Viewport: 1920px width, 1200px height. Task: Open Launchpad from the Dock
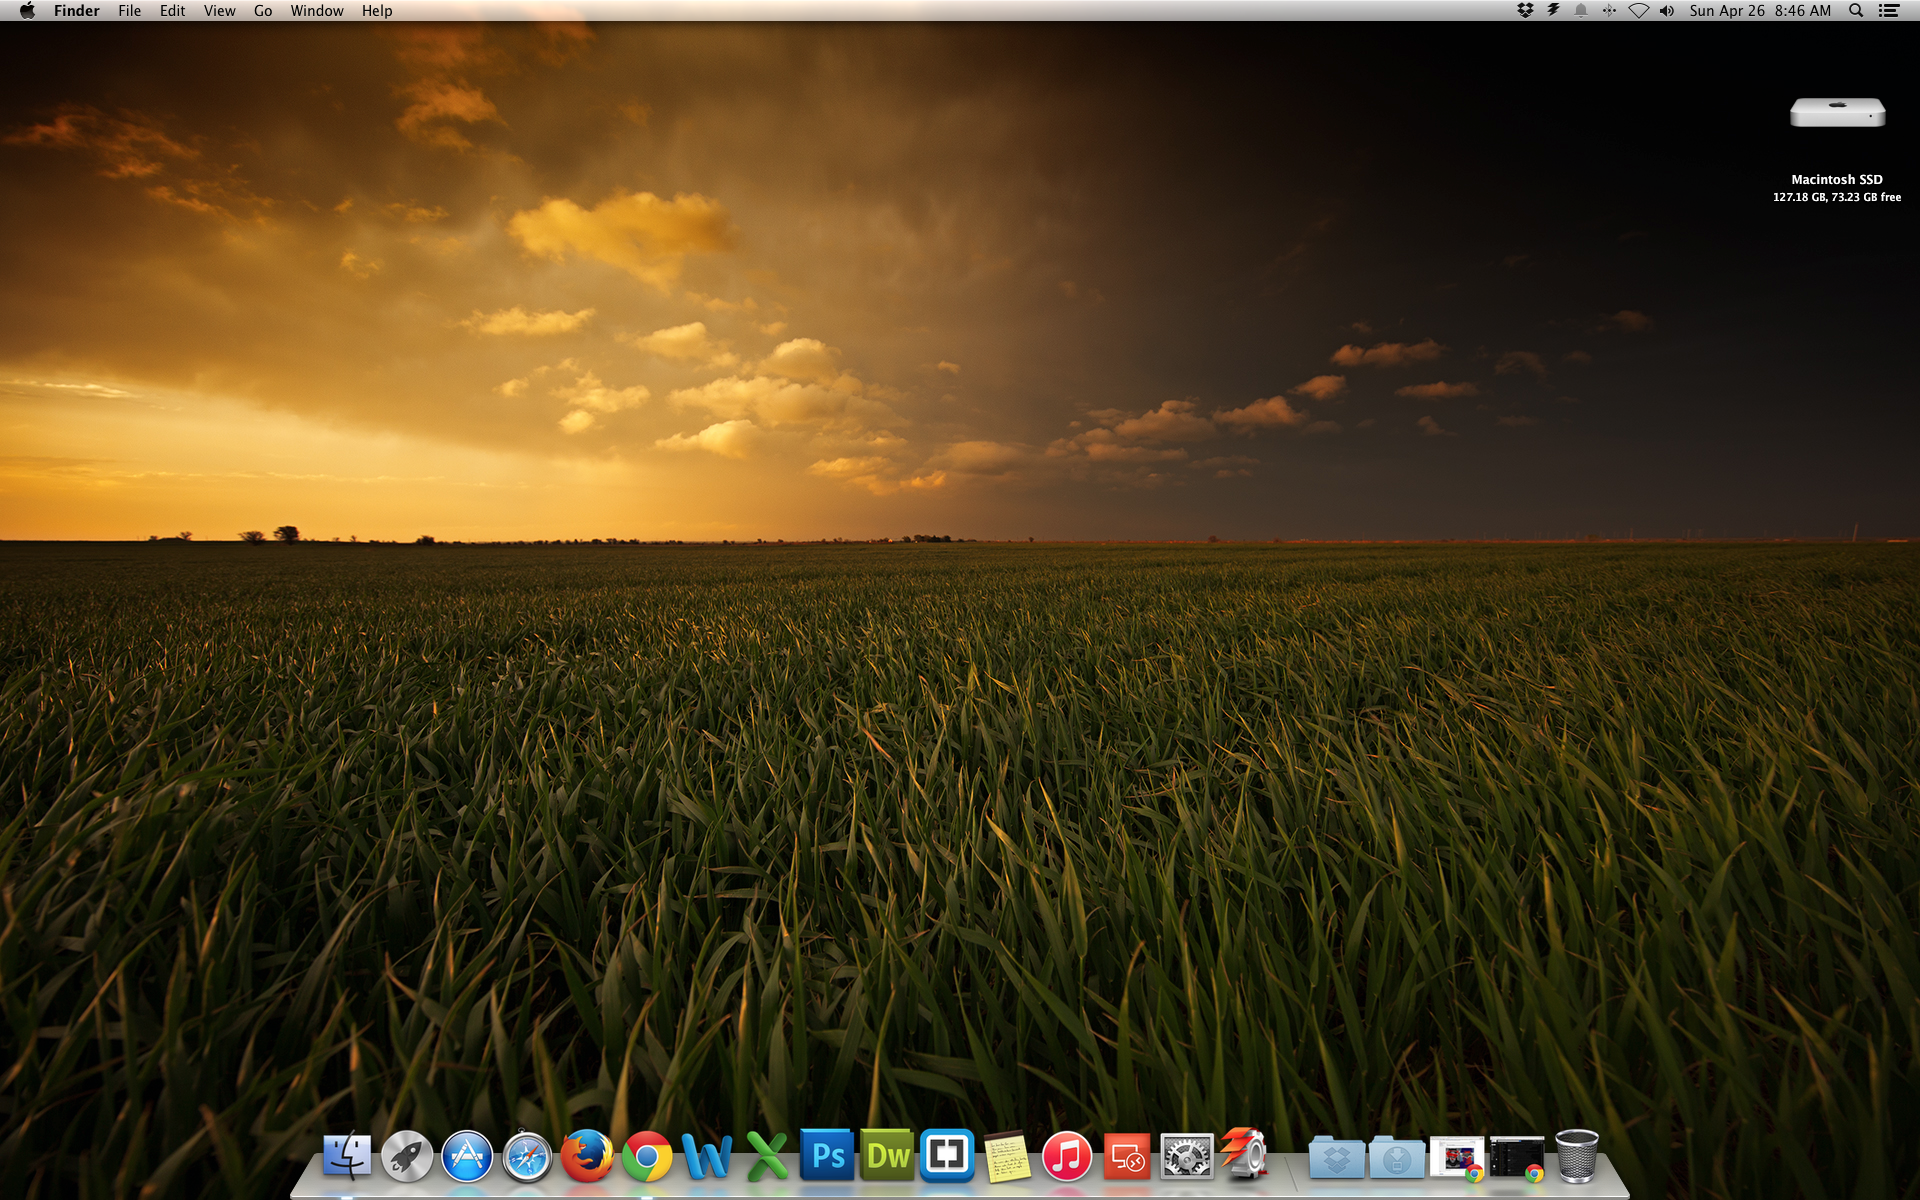point(407,1157)
